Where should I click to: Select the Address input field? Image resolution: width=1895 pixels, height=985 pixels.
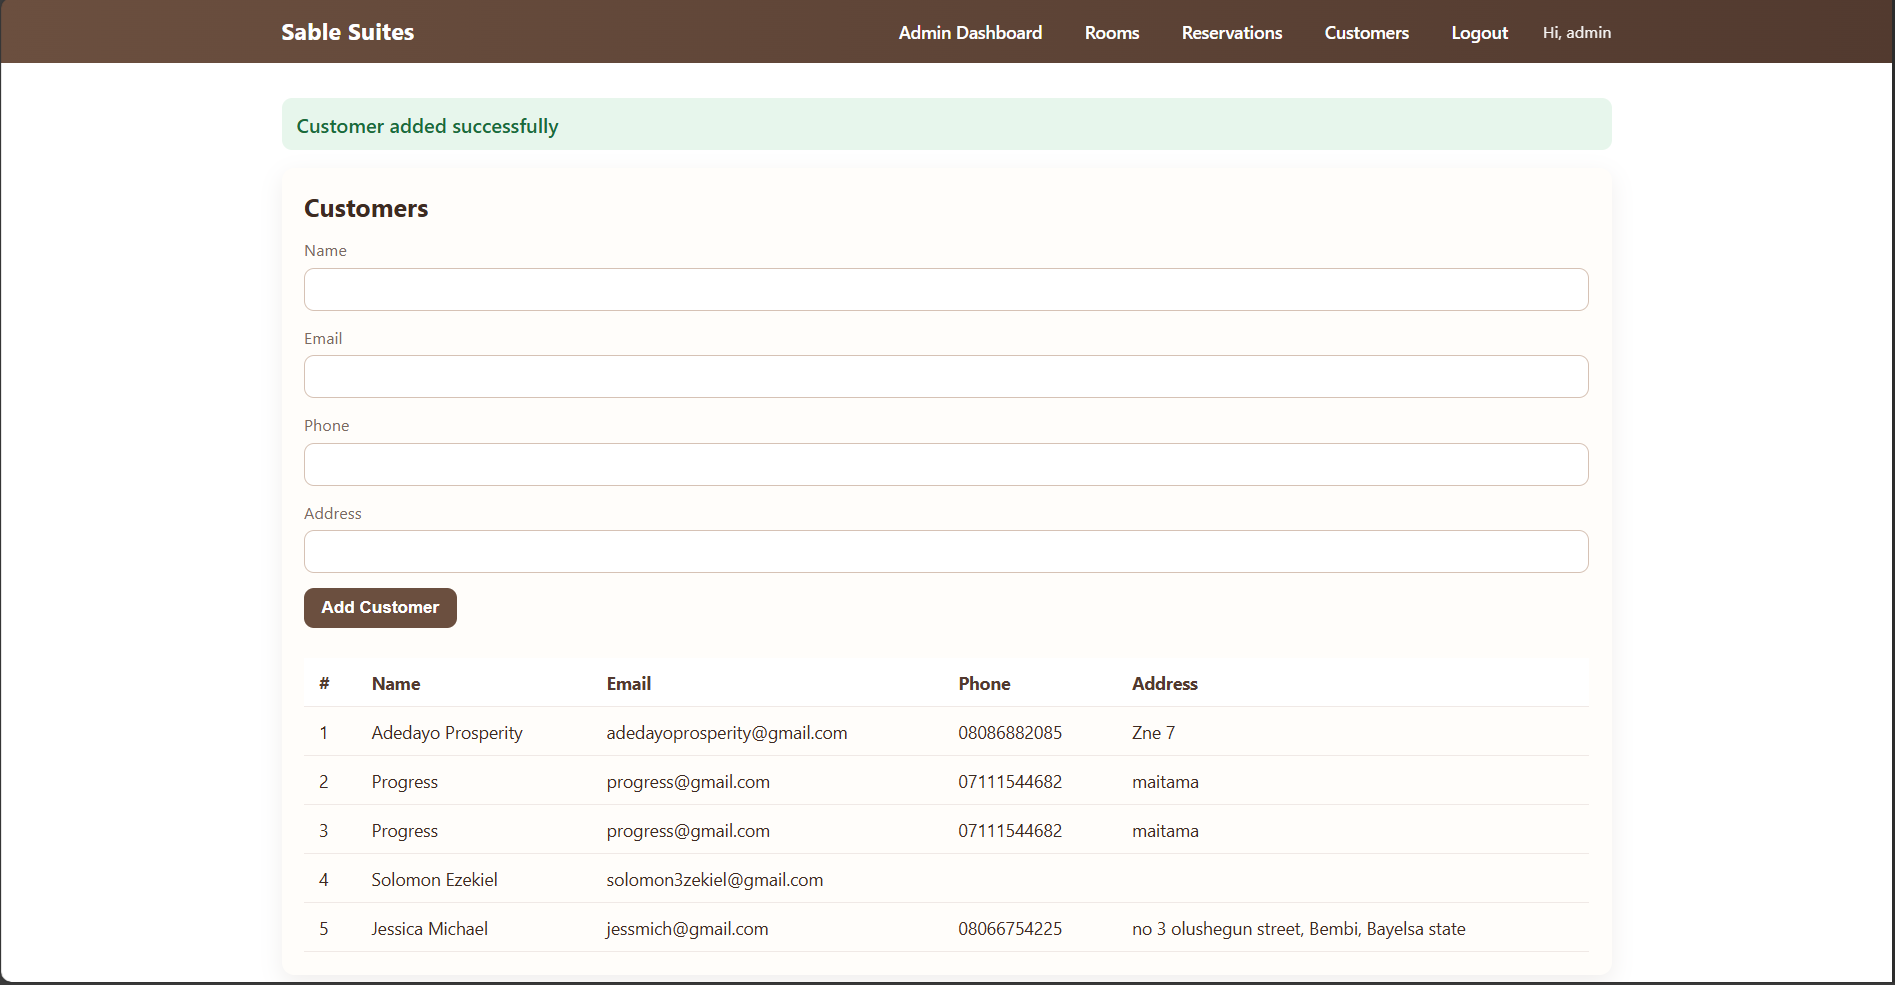click(x=945, y=551)
